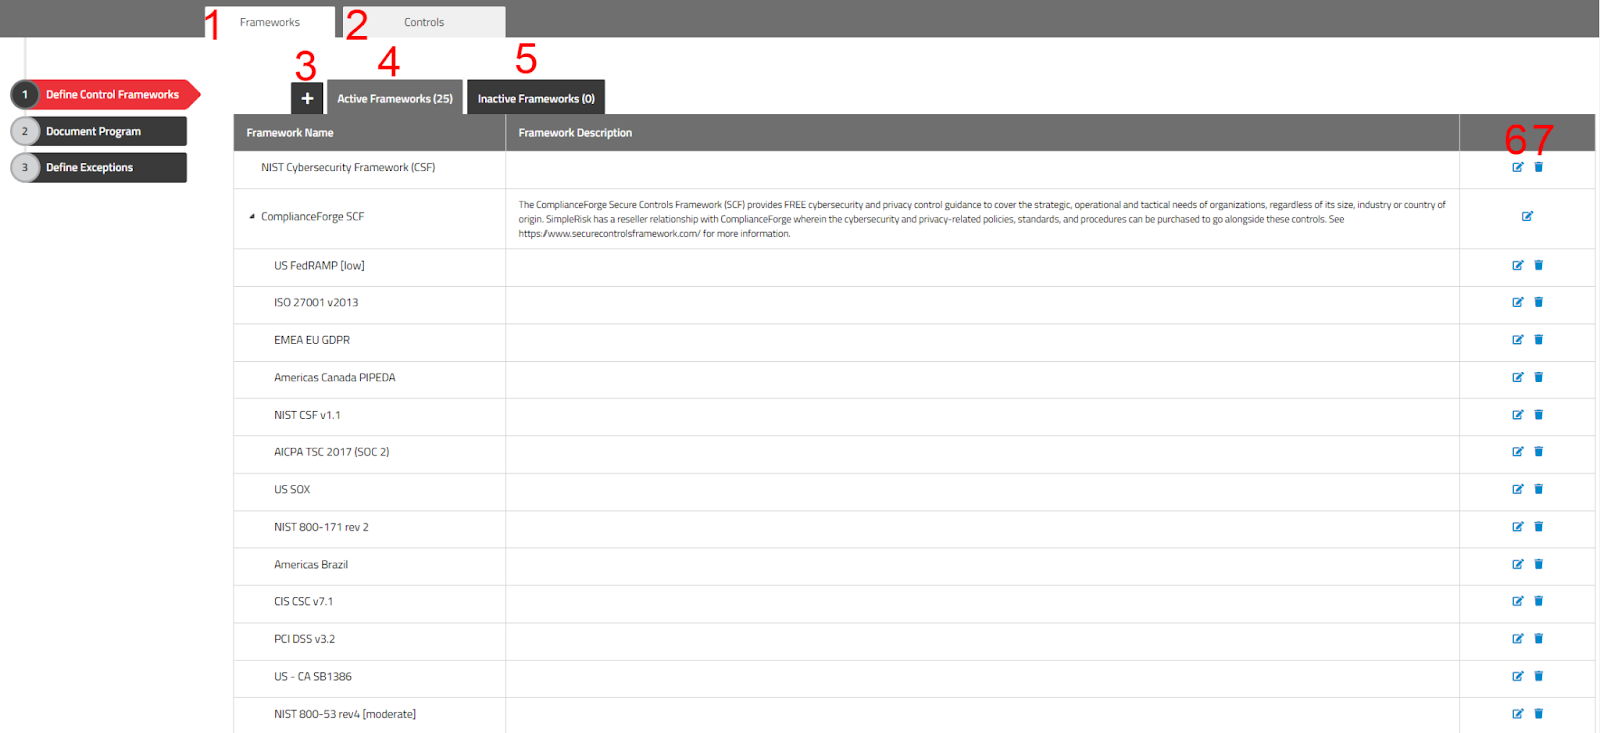1600x733 pixels.
Task: Delete the AICPA TSC 2017 (SOC 2) framework
Action: pyautogui.click(x=1538, y=452)
